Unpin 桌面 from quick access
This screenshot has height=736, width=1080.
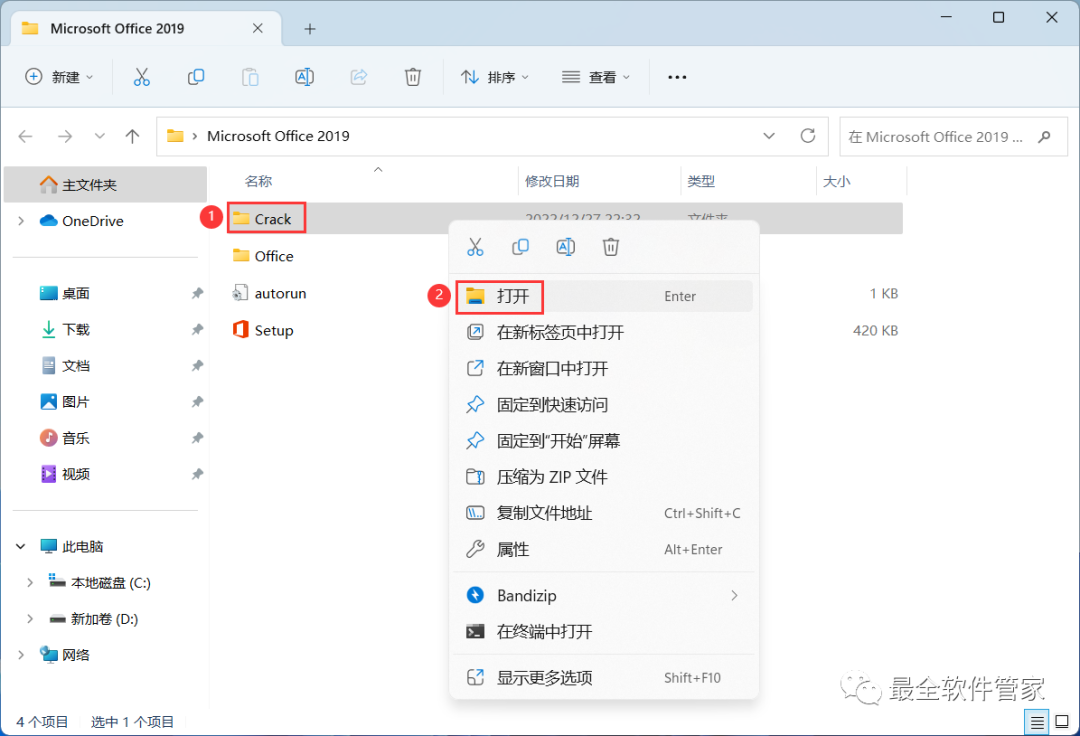[x=197, y=293]
